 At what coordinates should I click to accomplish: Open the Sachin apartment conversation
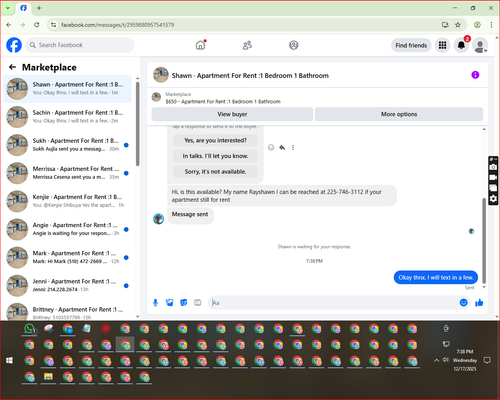tap(68, 117)
